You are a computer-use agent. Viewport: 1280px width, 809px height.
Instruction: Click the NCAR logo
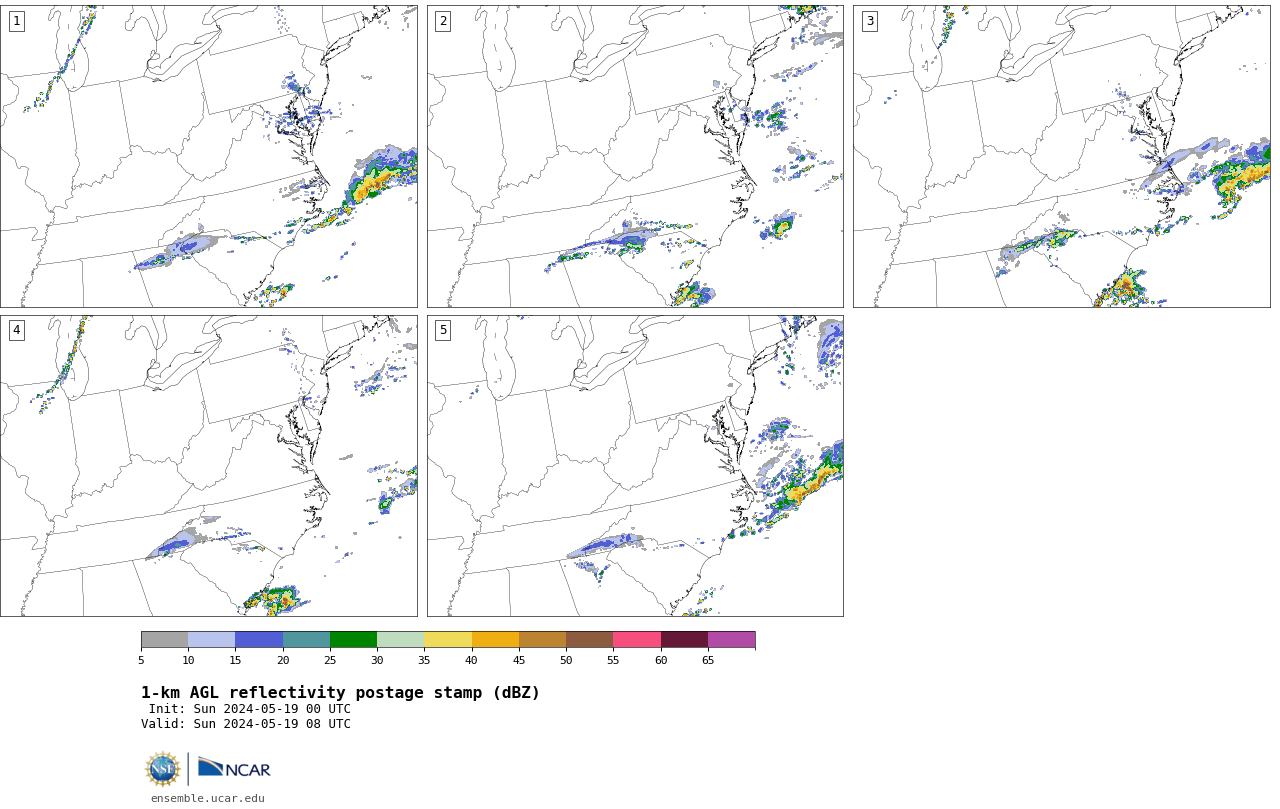(234, 768)
